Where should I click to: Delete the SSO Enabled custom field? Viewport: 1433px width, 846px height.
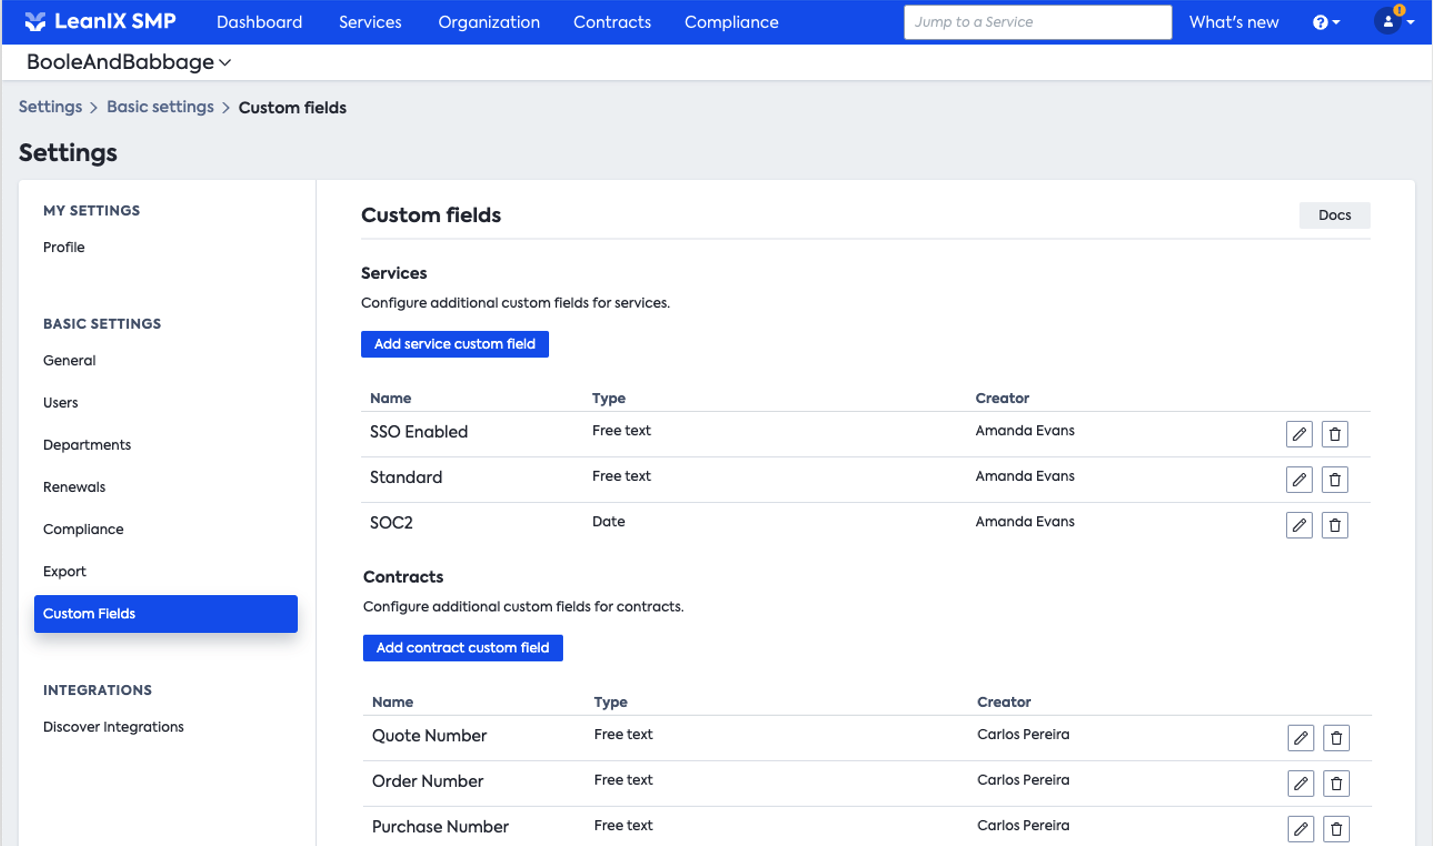point(1334,434)
